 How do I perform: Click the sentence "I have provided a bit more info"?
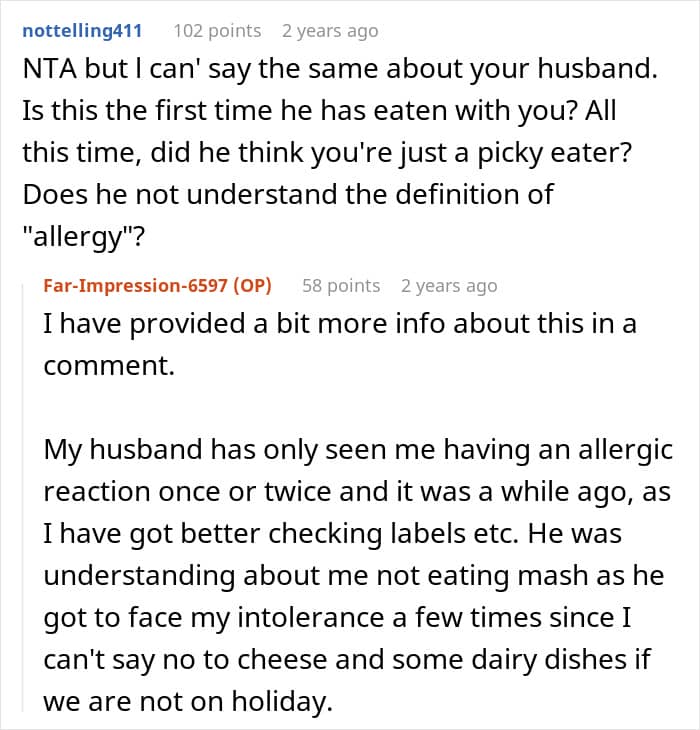coord(300,324)
